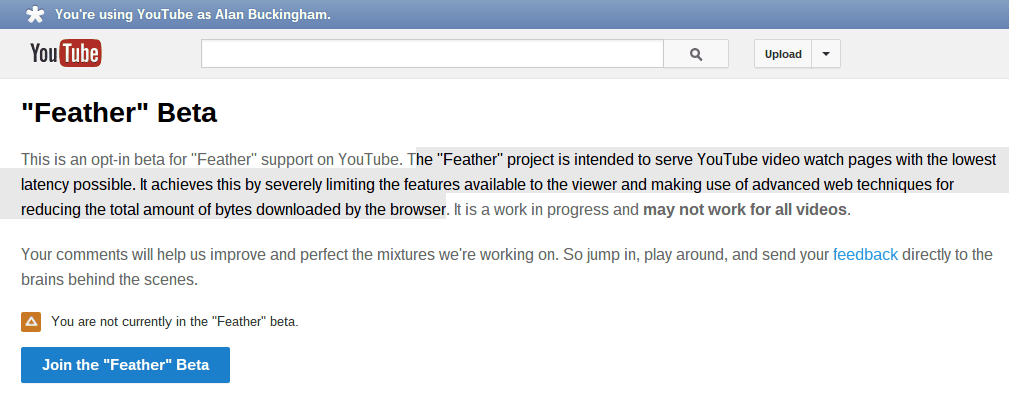The width and height of the screenshot is (1009, 398).
Task: Click the blank gray header area right of Upload
Action: click(925, 54)
